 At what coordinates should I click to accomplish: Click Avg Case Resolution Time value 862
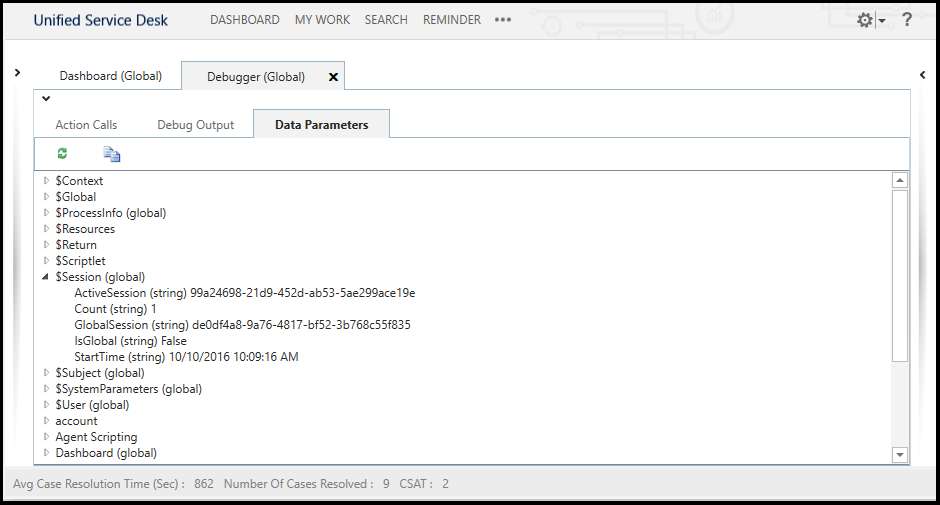pos(204,483)
